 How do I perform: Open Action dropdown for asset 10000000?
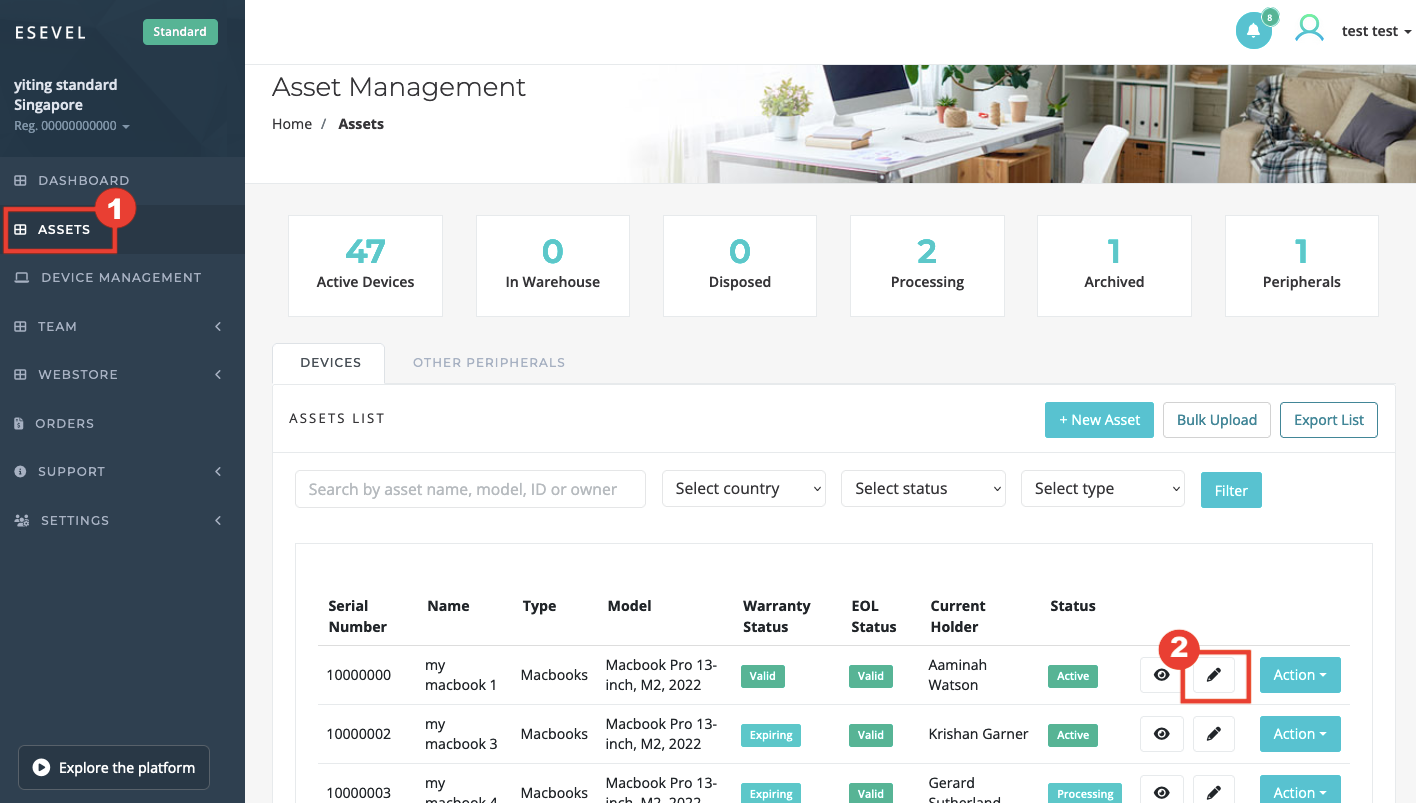1300,675
